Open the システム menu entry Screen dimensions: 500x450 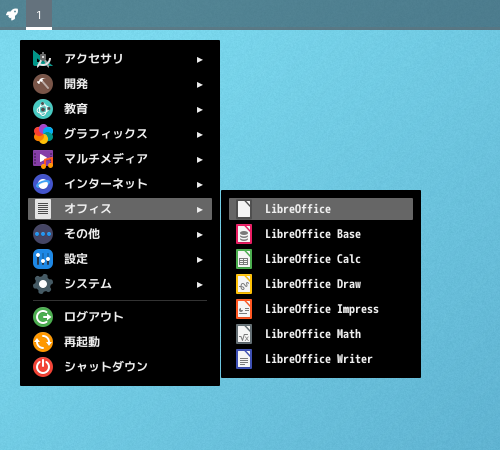tap(120, 284)
